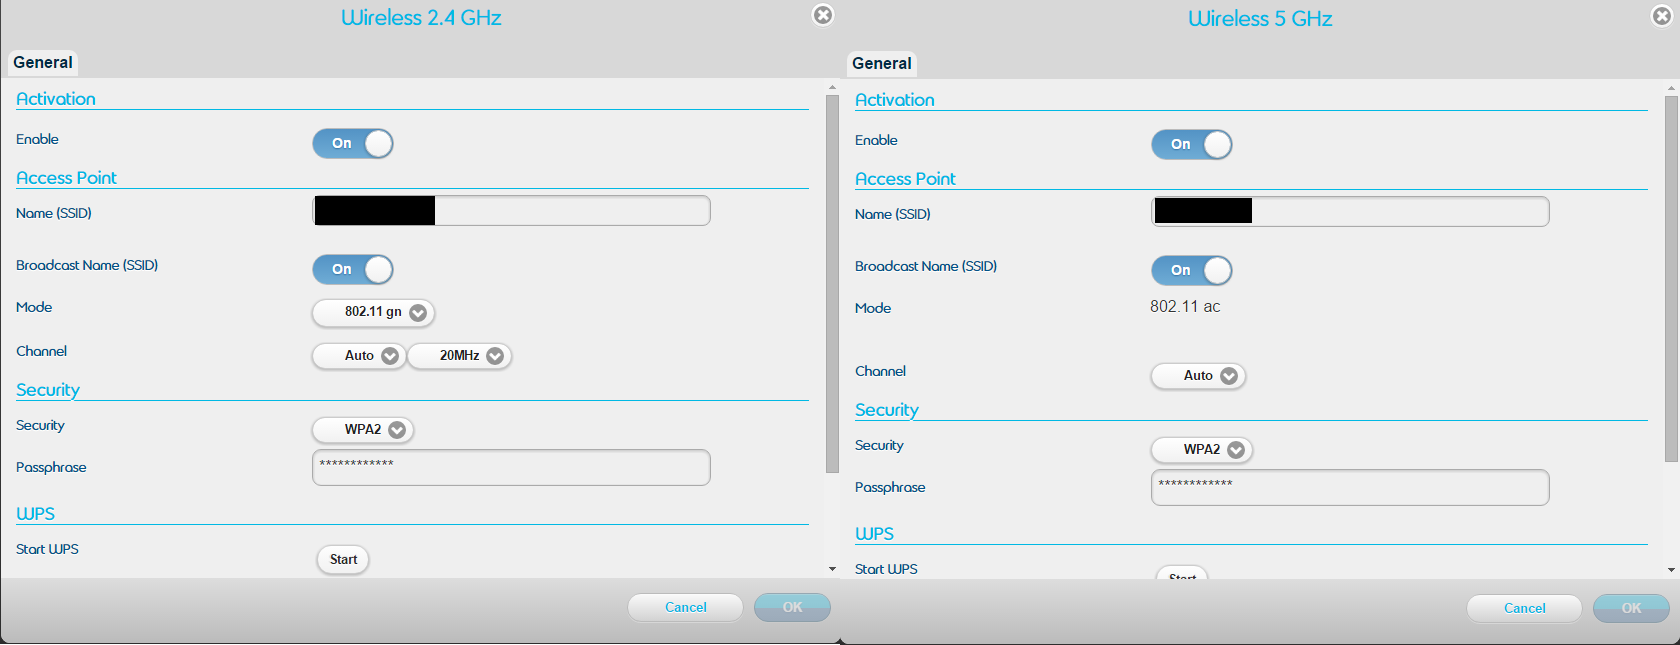Screen dimensions: 1680x645
Task: Open WPA2 security dropdown in 2.4 GHz
Action: coord(363,430)
